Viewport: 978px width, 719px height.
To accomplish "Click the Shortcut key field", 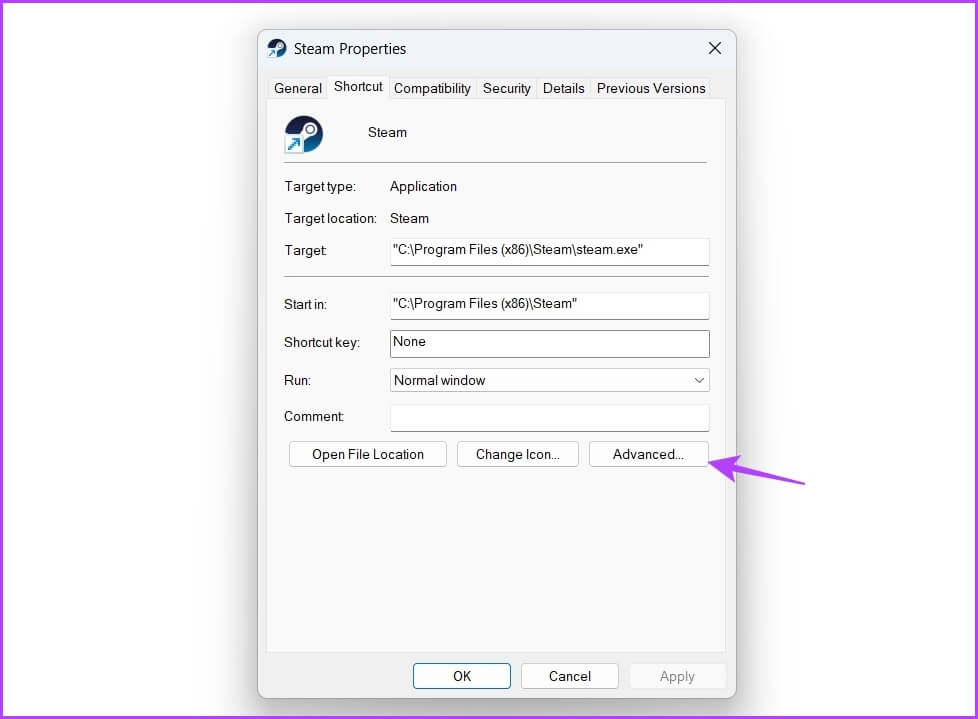I will [550, 344].
